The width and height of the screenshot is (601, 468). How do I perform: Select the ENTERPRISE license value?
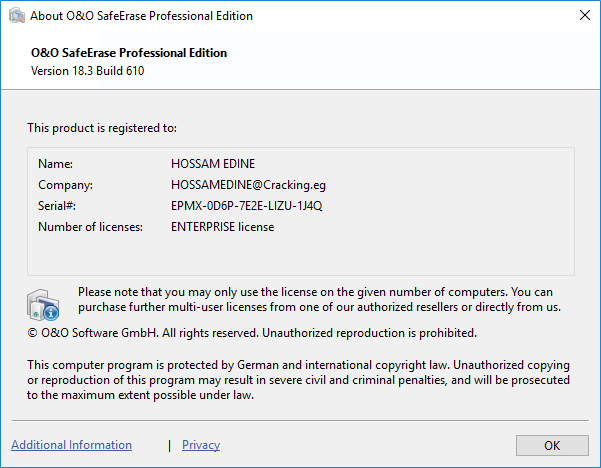(222, 227)
